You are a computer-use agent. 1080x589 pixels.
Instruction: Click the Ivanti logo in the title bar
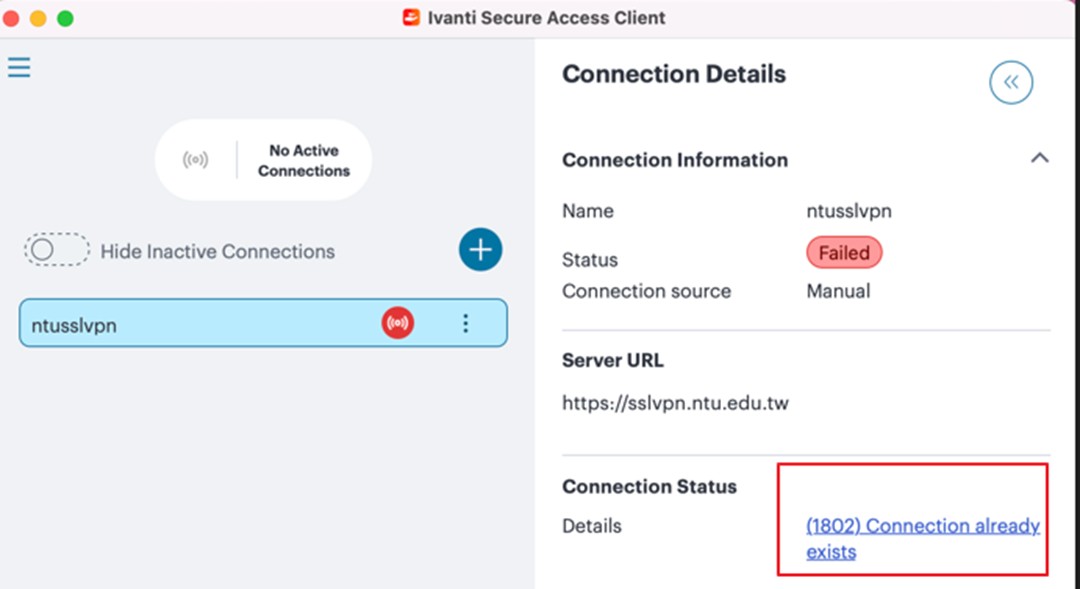[x=411, y=18]
